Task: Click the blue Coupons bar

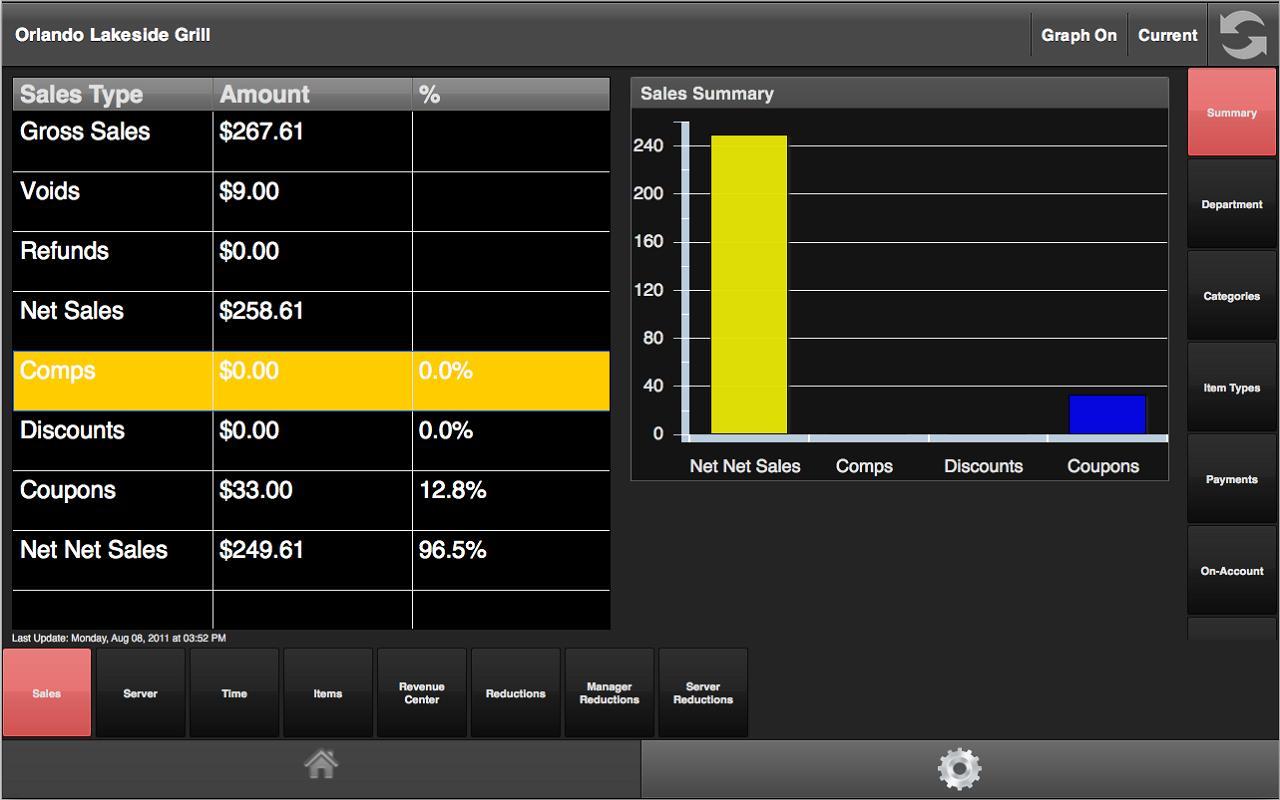Action: click(x=1107, y=414)
